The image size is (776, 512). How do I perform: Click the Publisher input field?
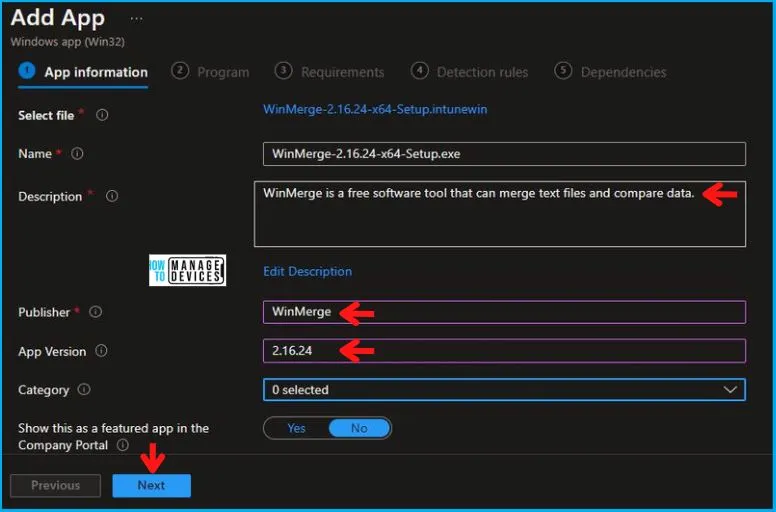click(x=504, y=312)
